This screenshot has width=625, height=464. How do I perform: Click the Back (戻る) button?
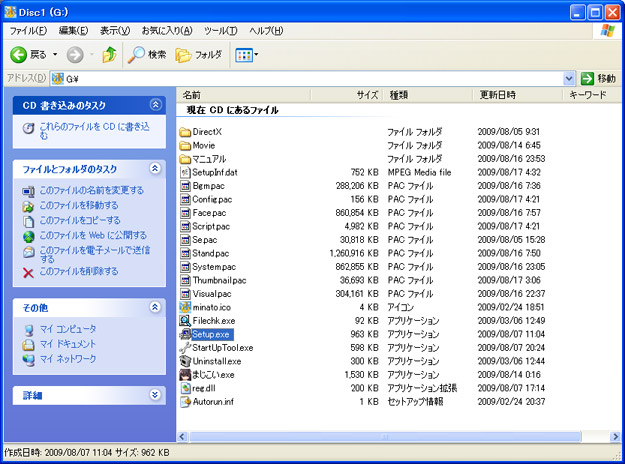coord(30,54)
